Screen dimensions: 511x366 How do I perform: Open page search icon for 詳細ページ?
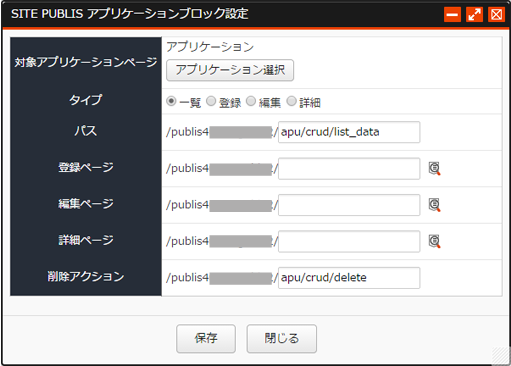(434, 241)
